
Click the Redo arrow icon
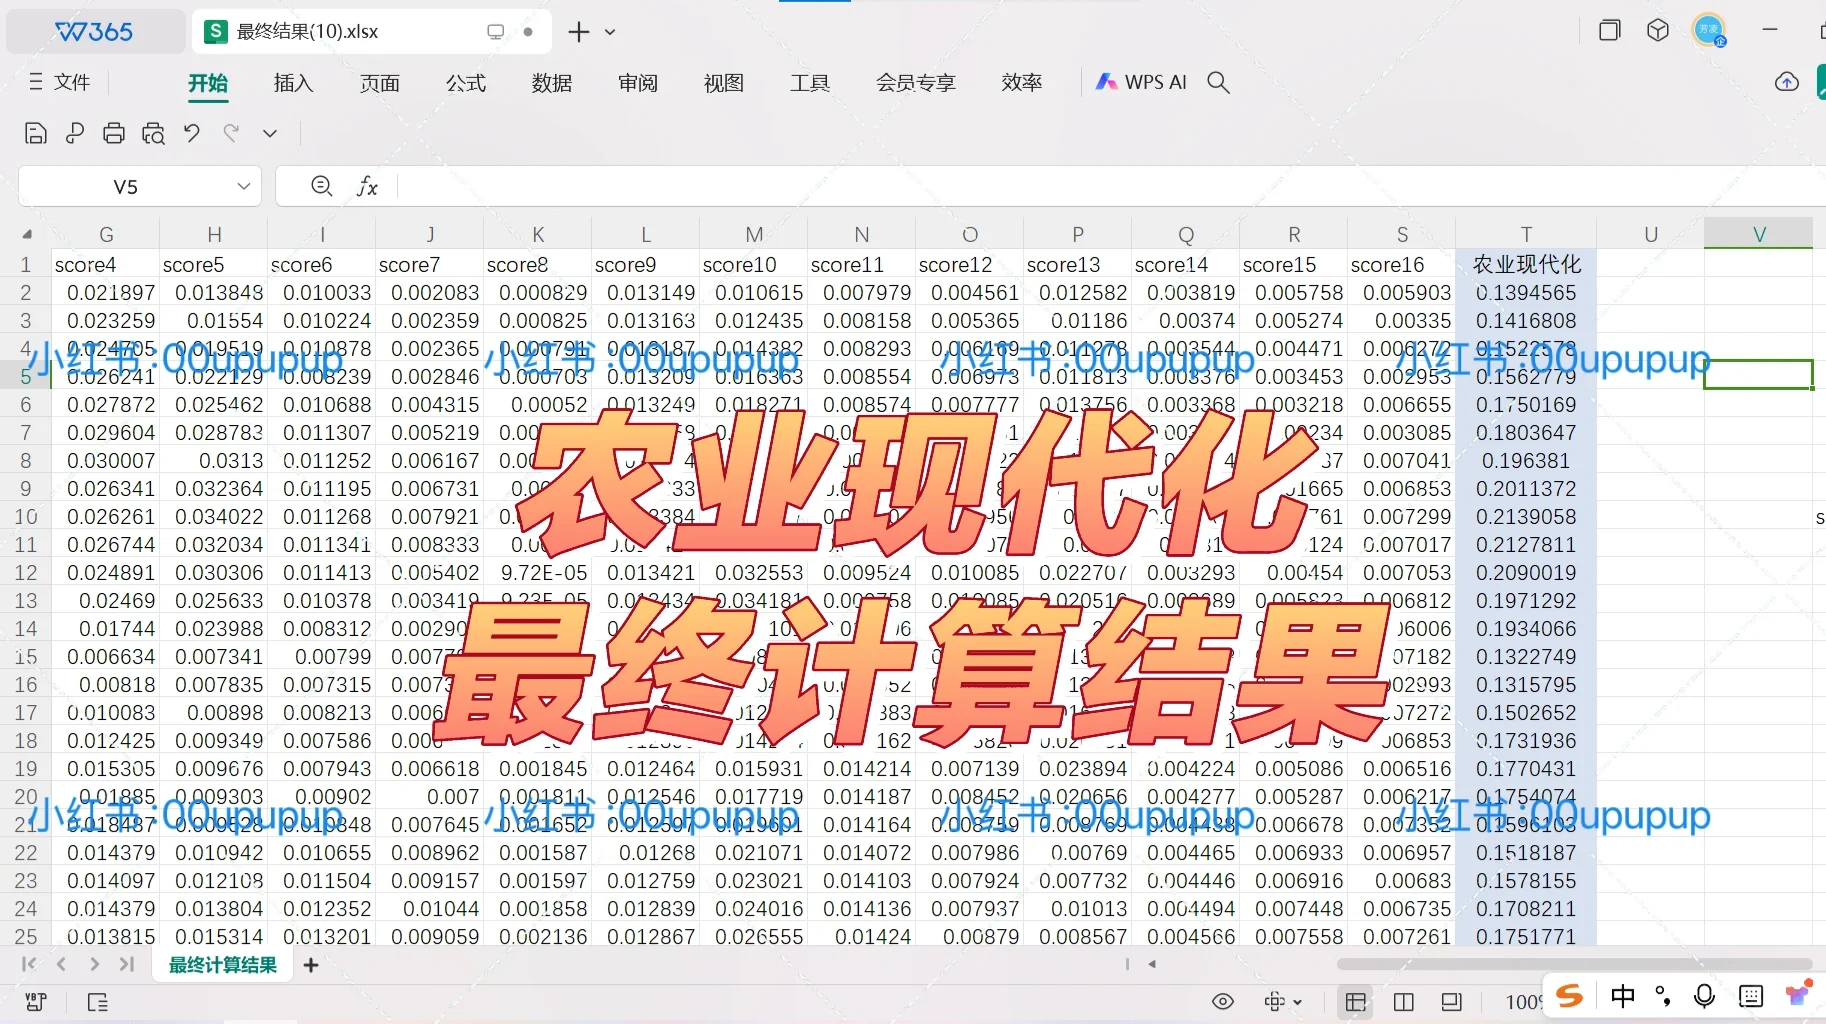pyautogui.click(x=231, y=132)
